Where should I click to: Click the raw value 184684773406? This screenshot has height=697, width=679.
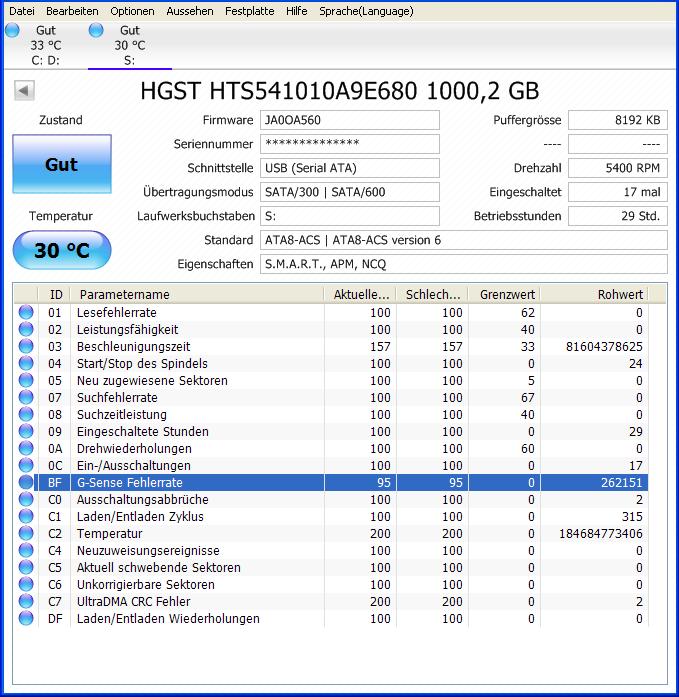[601, 533]
